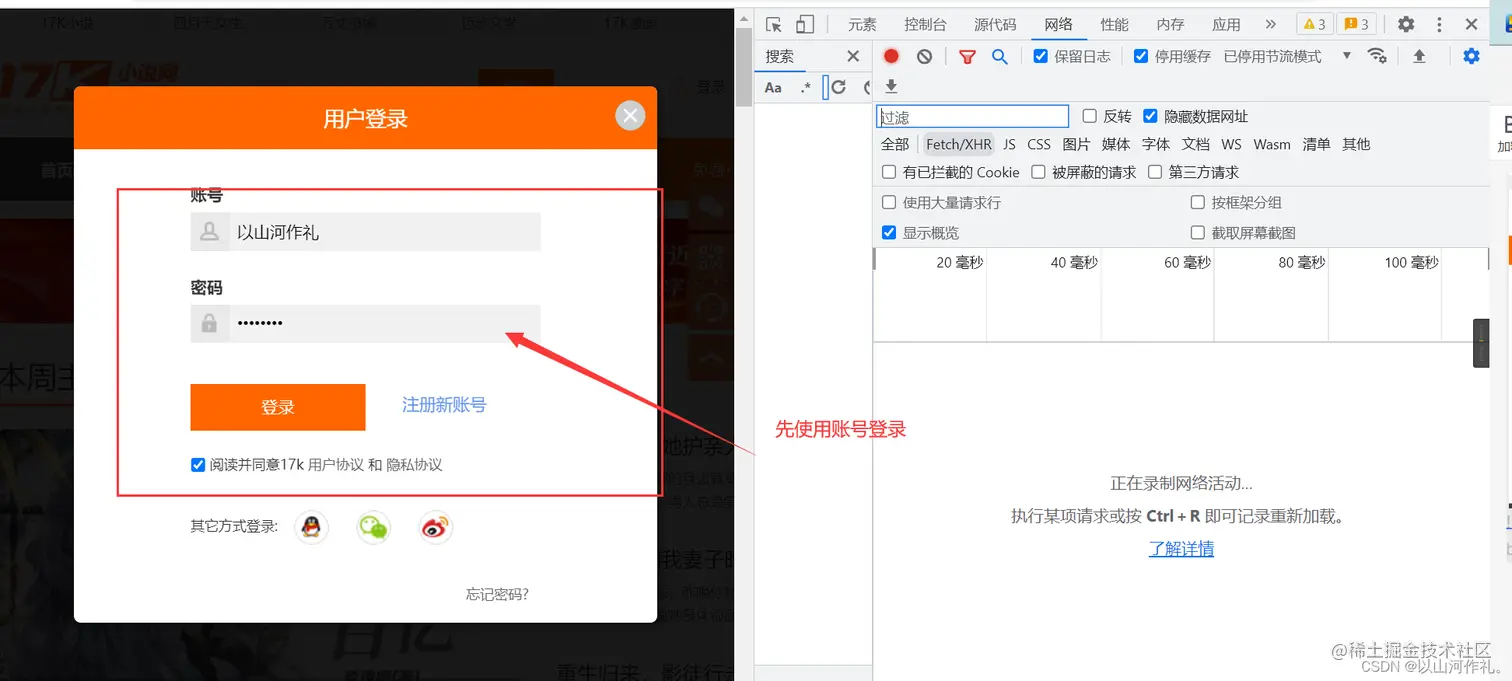
Task: Close the user login dialog
Action: (630, 116)
